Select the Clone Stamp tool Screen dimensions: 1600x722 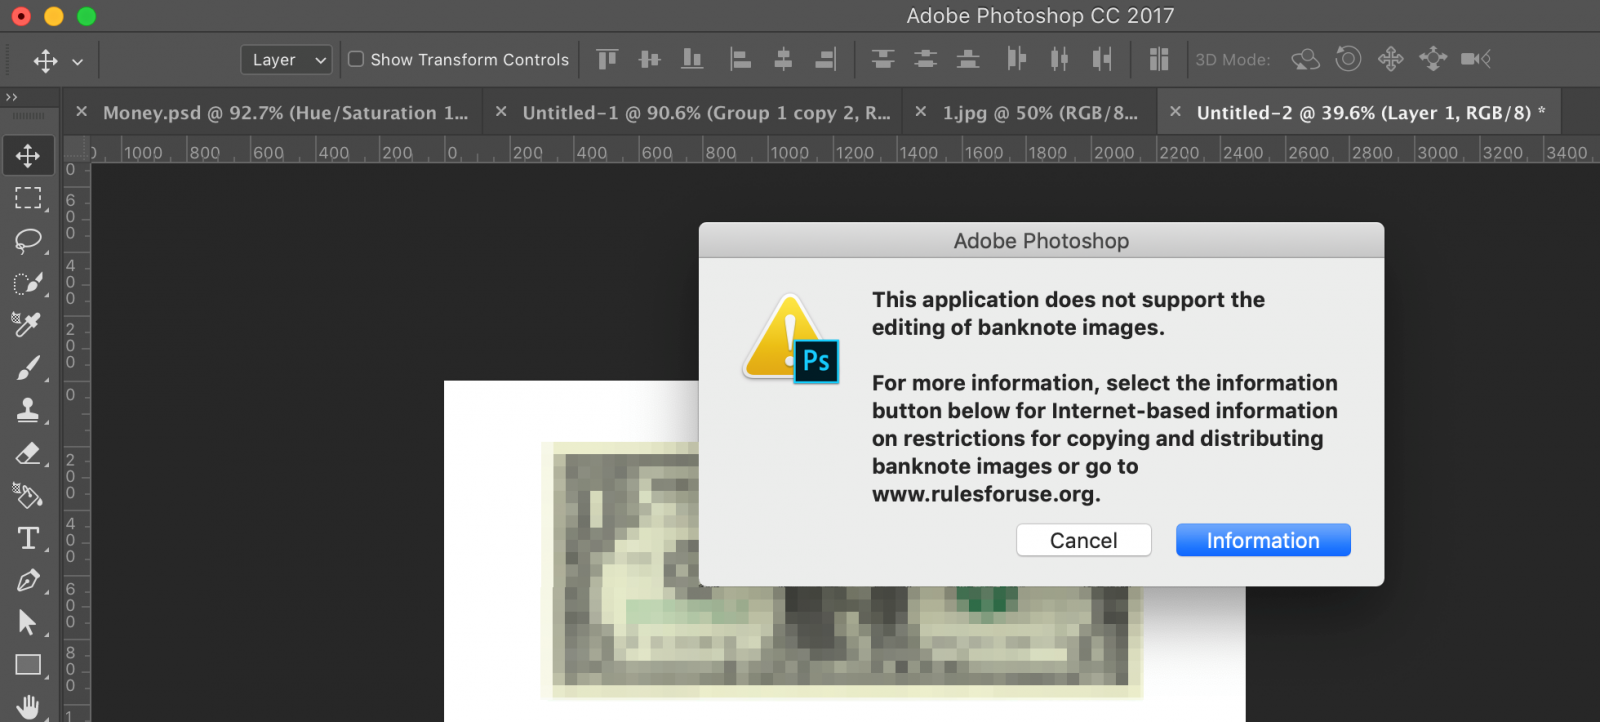point(28,410)
